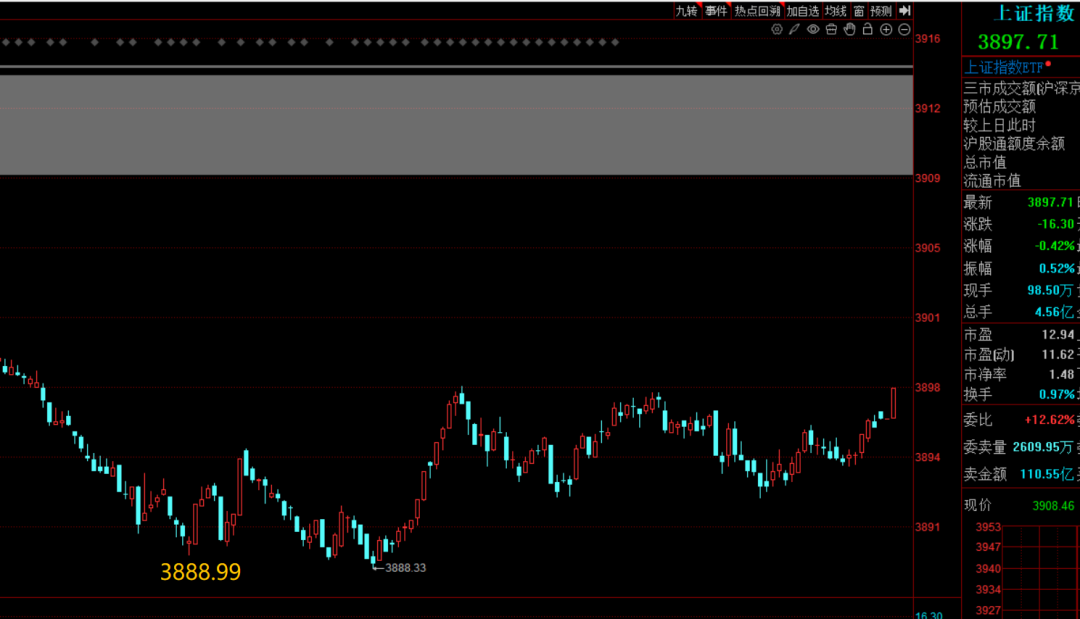The image size is (1080, 619).
Task: Zoom out with the minus icon
Action: (903, 30)
